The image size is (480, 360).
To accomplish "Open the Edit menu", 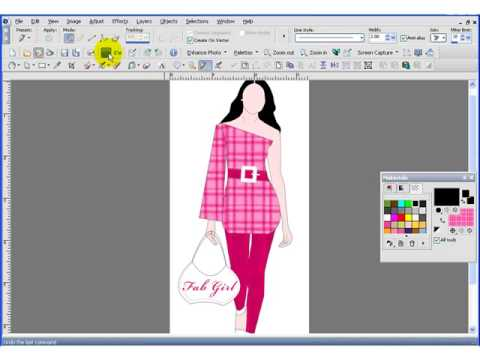I will (35, 21).
